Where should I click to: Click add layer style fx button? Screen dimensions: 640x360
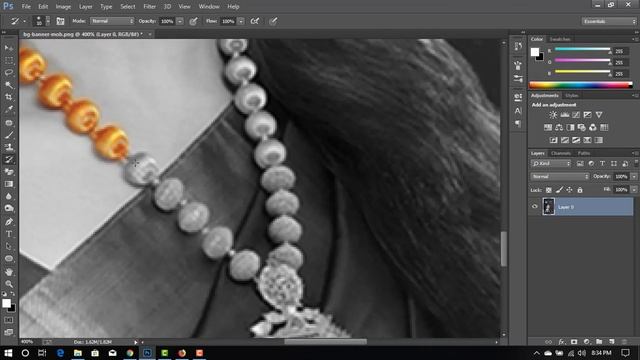pos(562,342)
